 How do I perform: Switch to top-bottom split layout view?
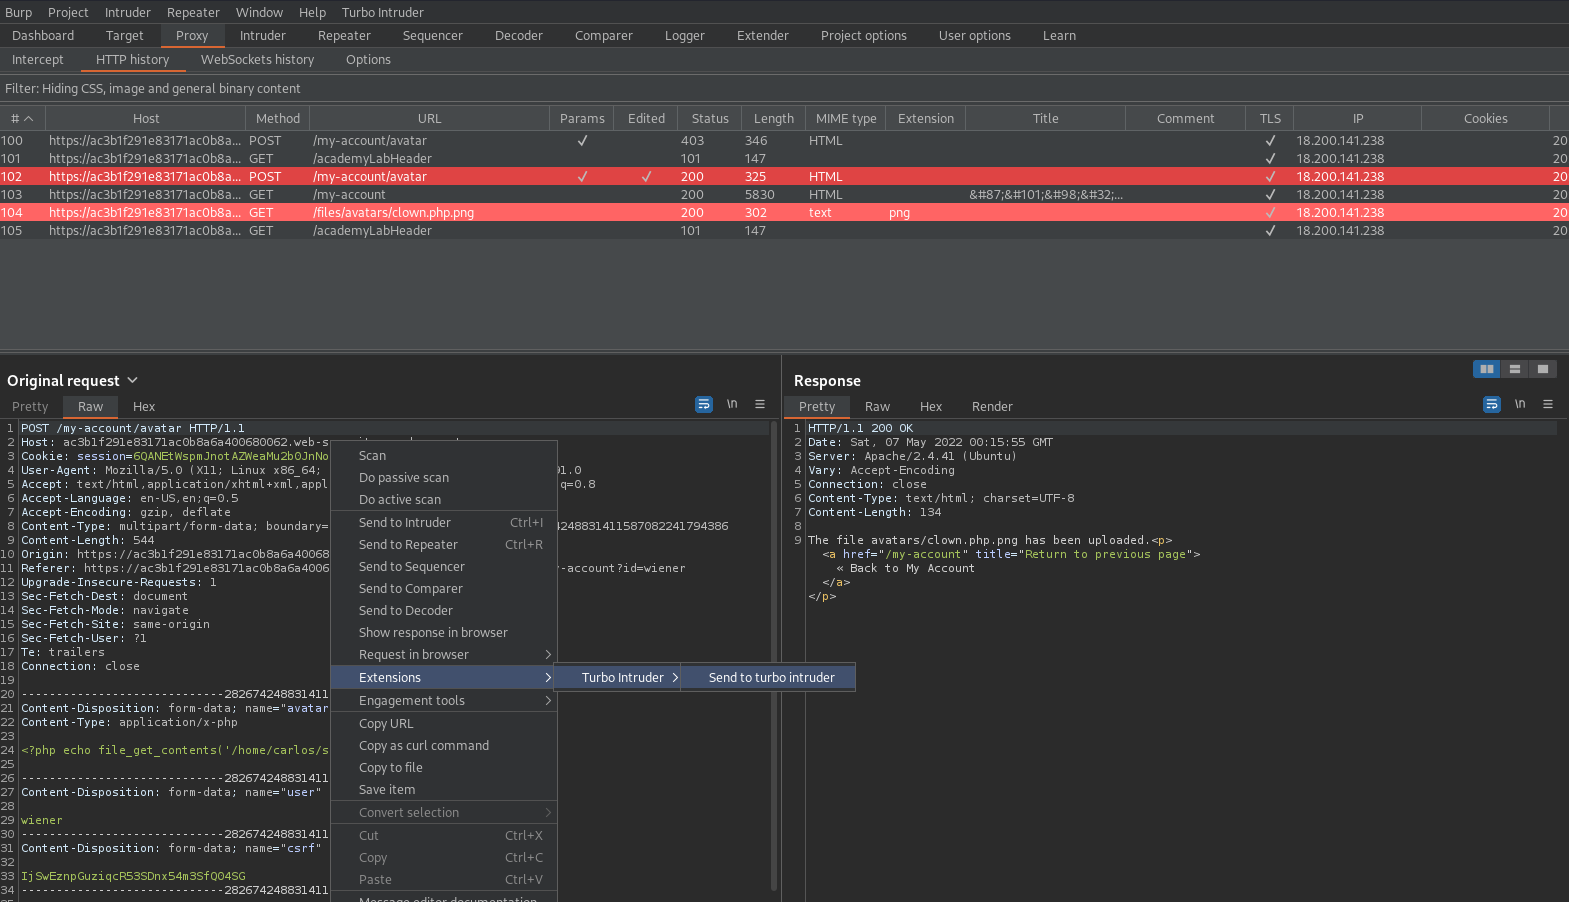1515,369
